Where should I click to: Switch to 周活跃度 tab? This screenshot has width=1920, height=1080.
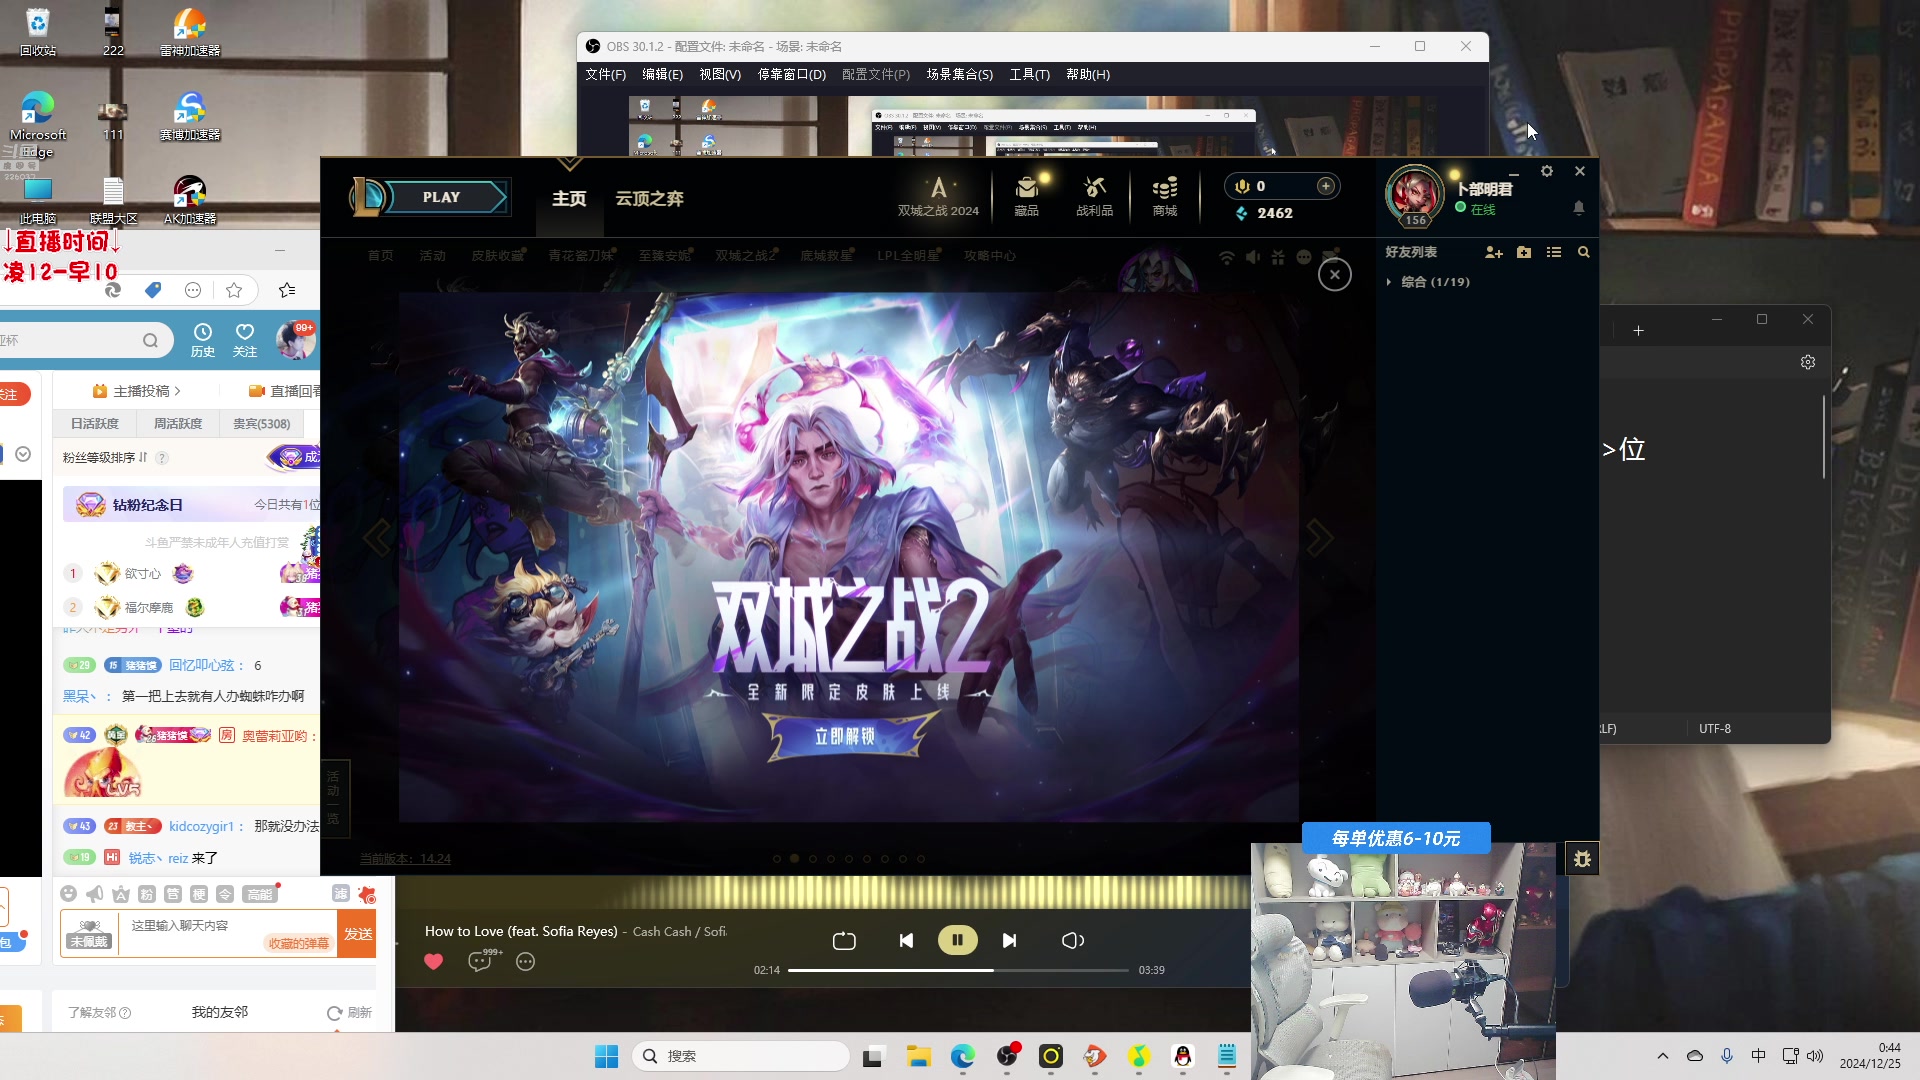(177, 424)
